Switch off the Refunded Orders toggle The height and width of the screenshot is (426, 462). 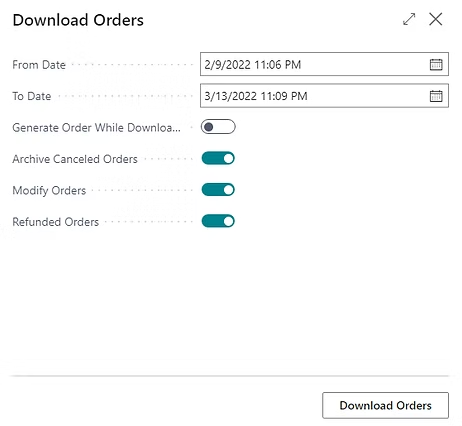218,221
